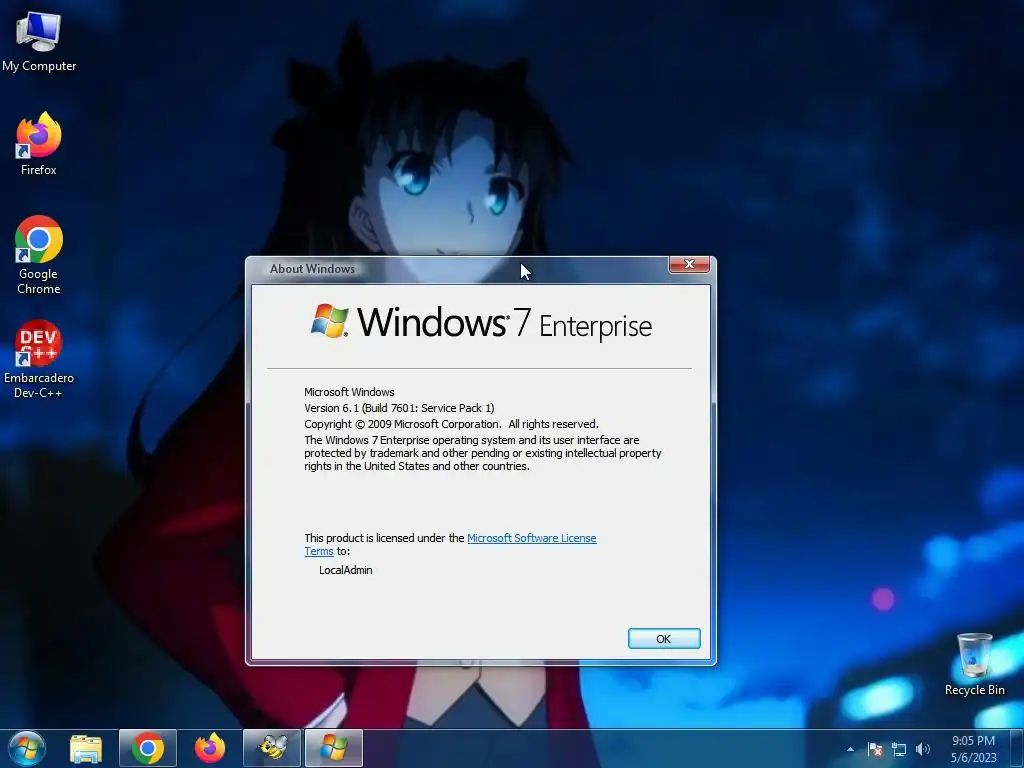
Task: Select the Embarcadero Dev-C++ desktop shortcut
Action: (x=39, y=359)
